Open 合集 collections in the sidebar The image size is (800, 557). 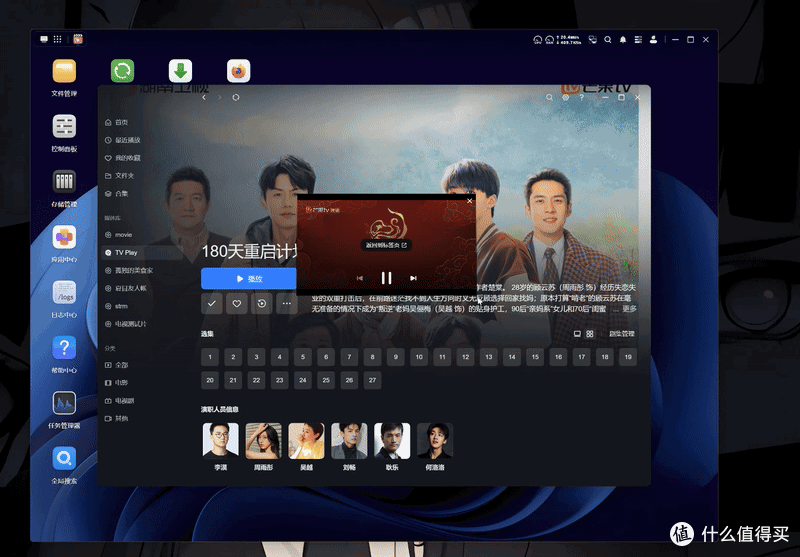point(116,193)
